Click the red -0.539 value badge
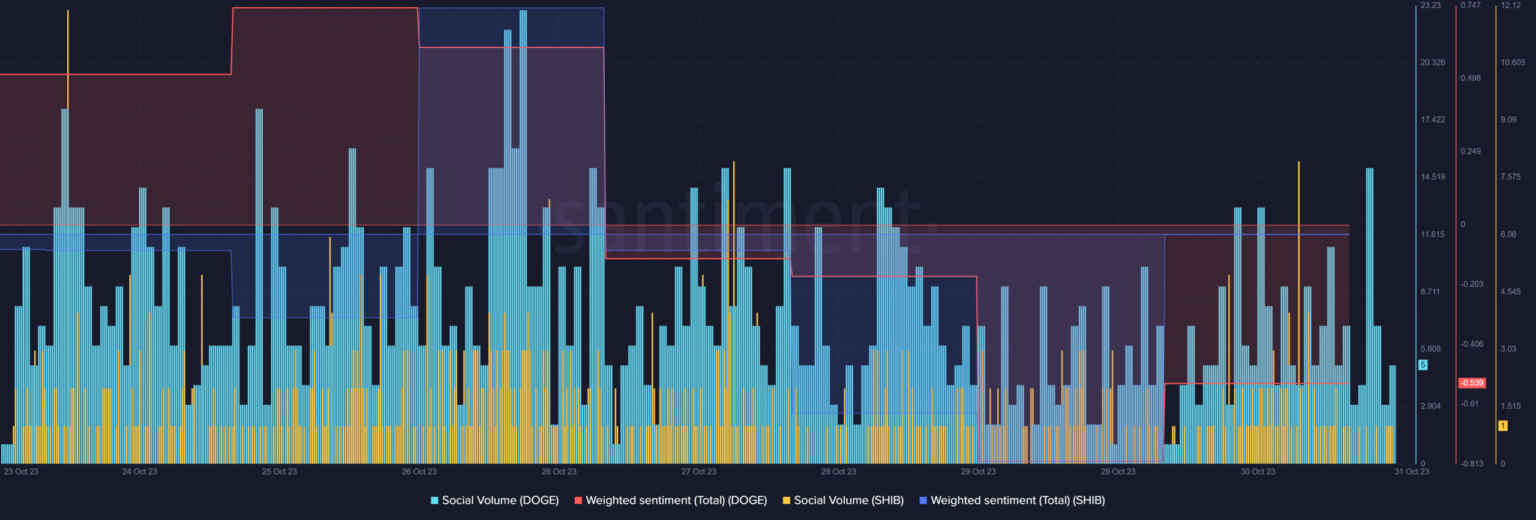Image resolution: width=1536 pixels, height=520 pixels. click(1471, 383)
